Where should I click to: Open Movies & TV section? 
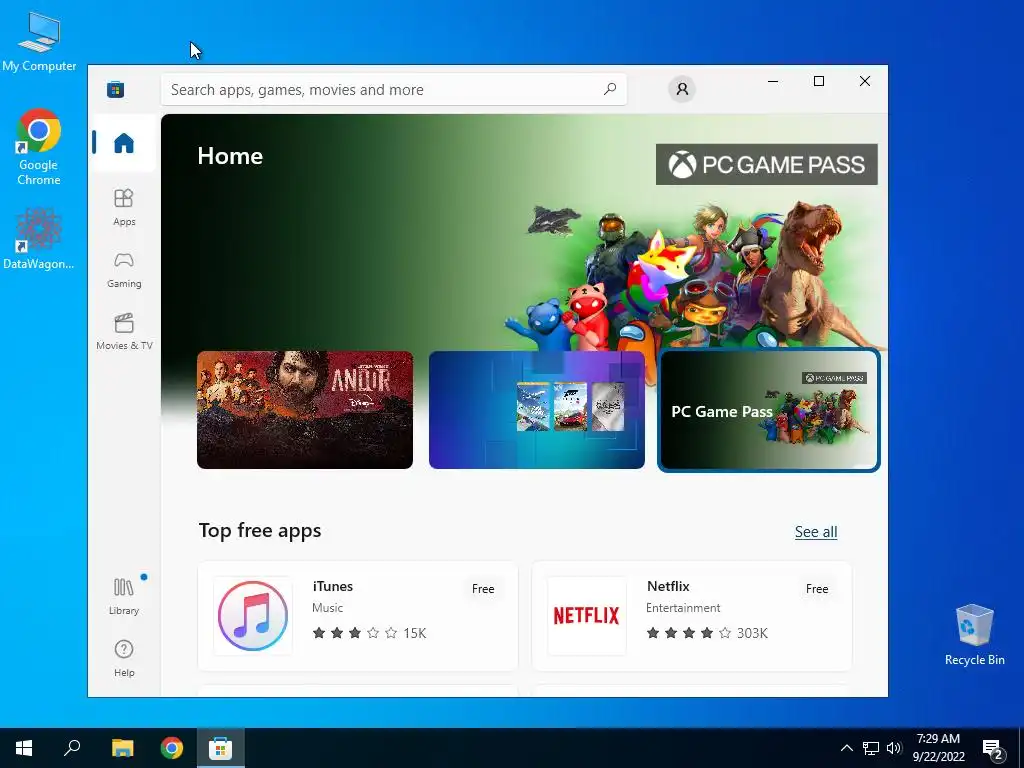coord(124,332)
